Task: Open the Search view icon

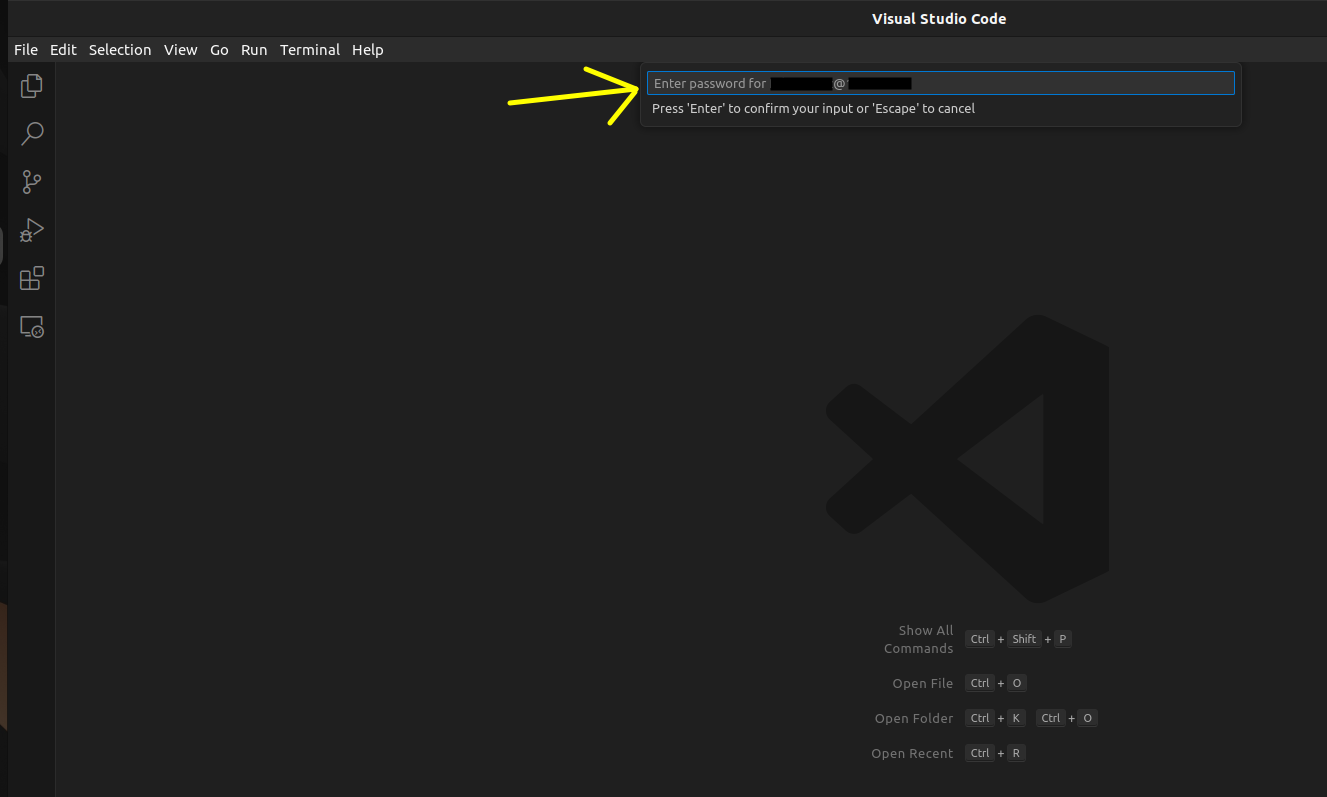Action: tap(32, 134)
